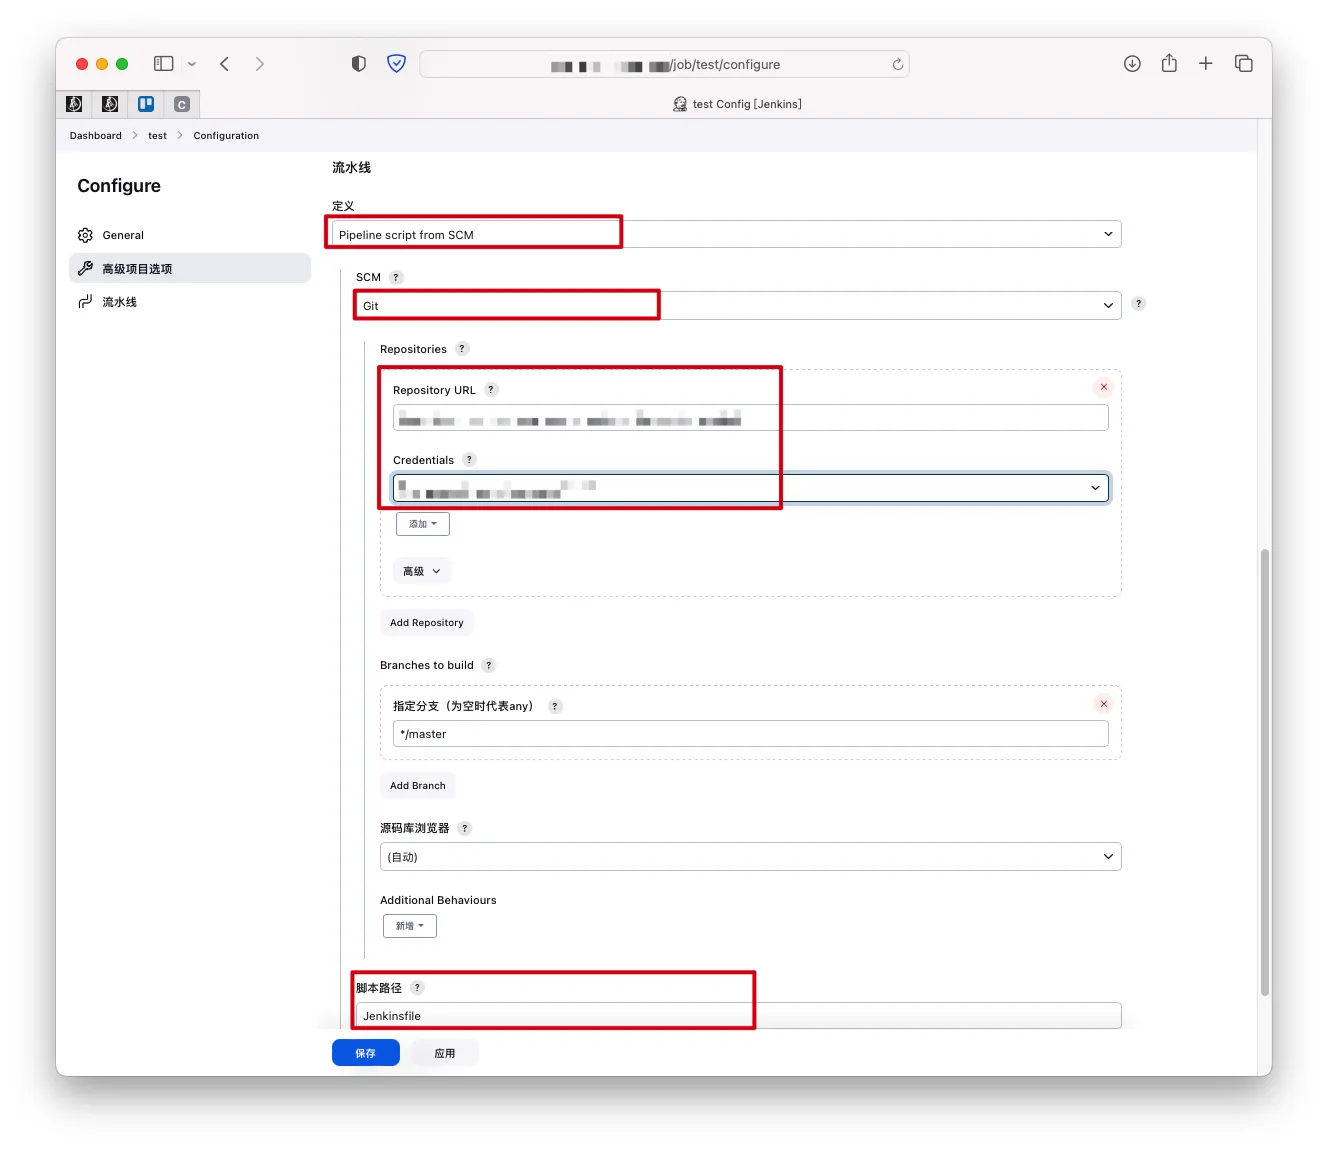The height and width of the screenshot is (1150, 1328).
Task: Click the Branches to build help icon
Action: [489, 665]
